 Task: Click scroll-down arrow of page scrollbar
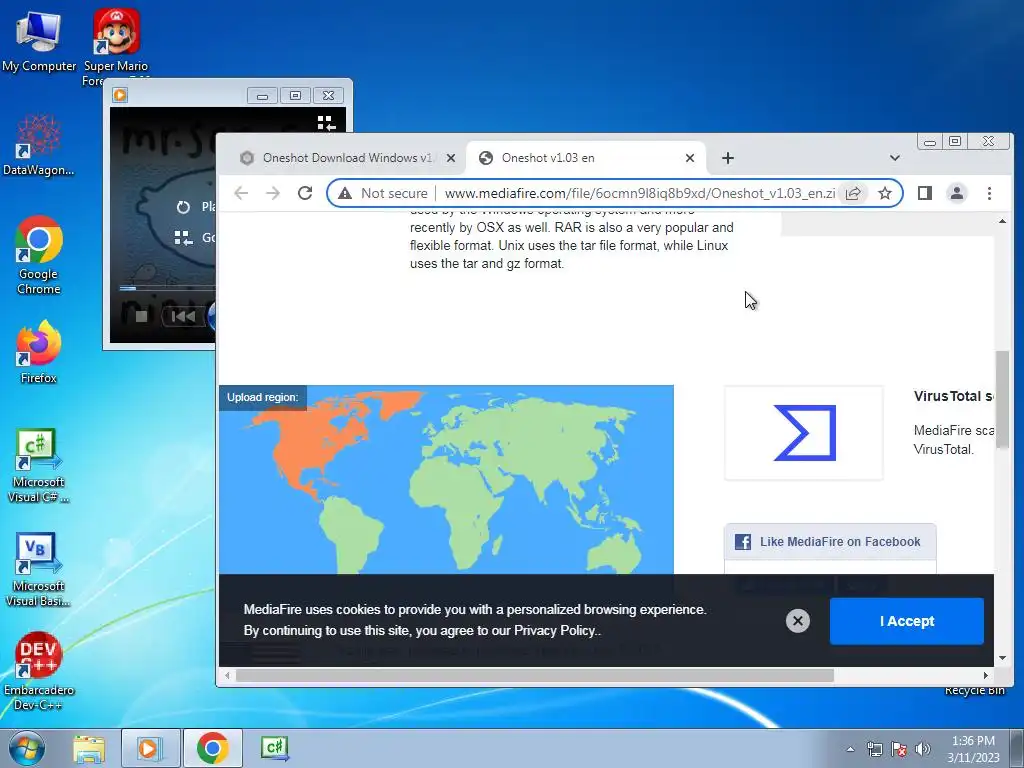pyautogui.click(x=1002, y=658)
